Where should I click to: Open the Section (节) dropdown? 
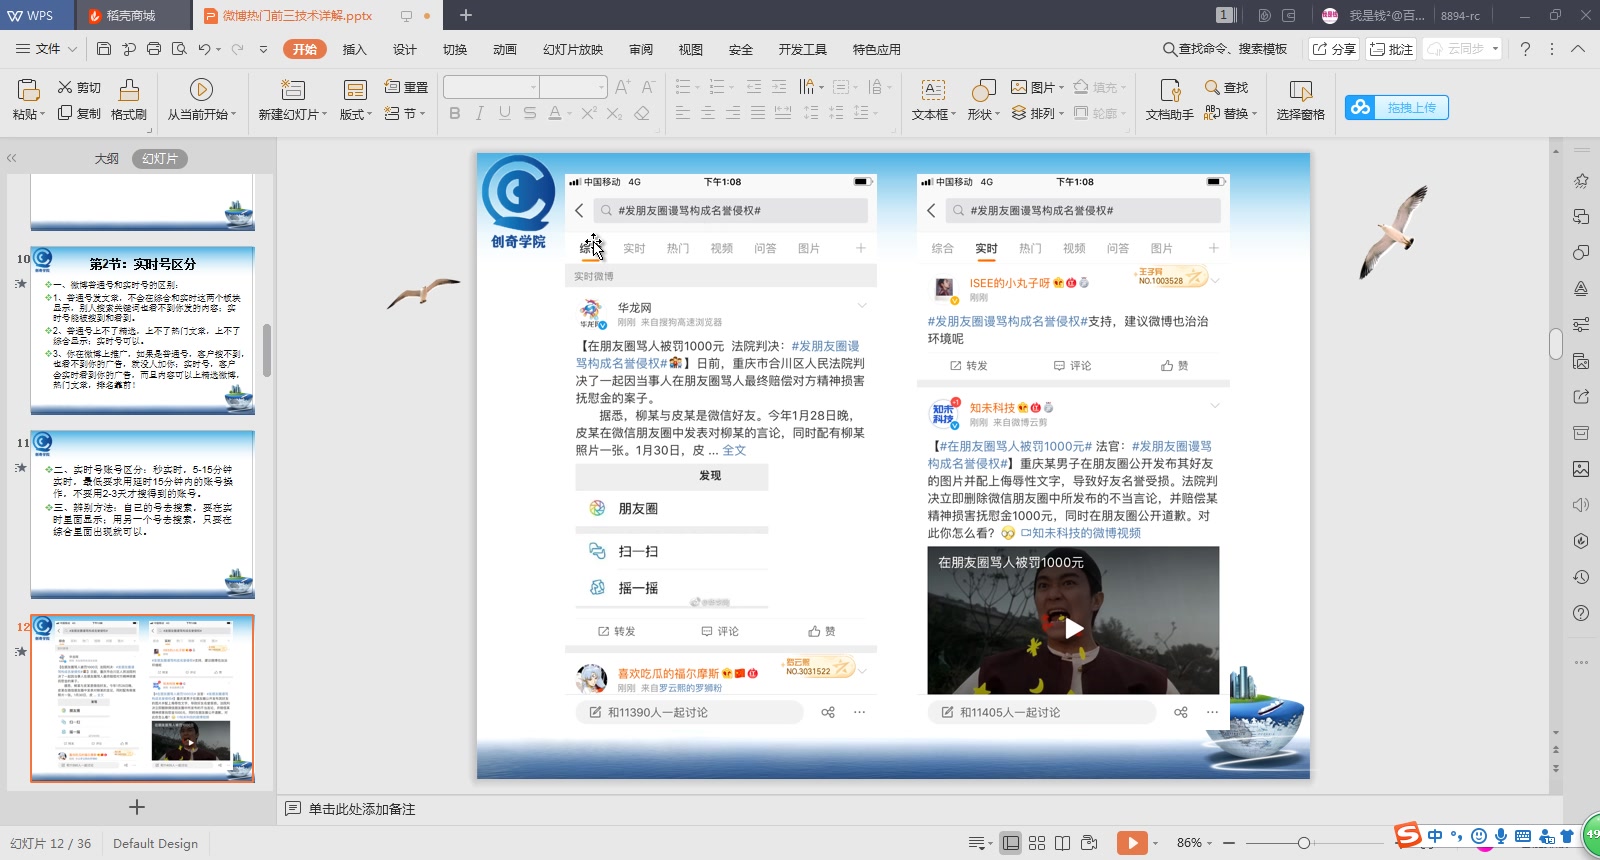click(x=405, y=114)
